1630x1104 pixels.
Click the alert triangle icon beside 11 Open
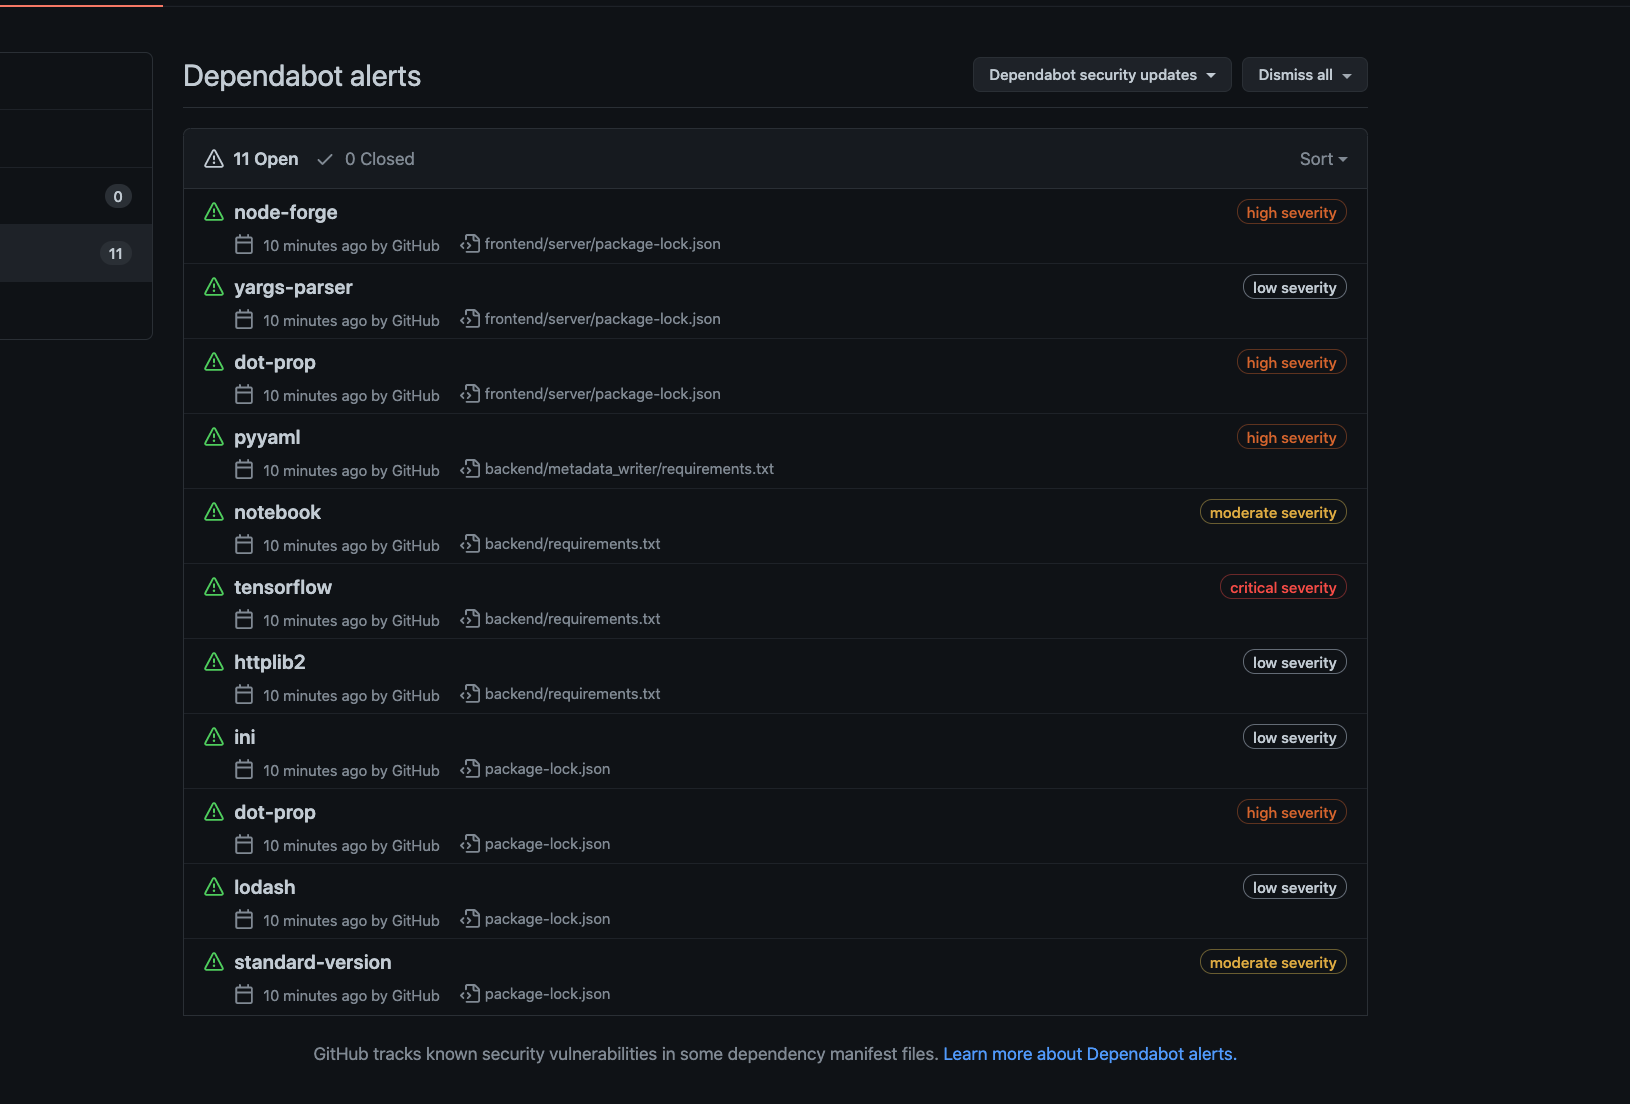tap(214, 159)
